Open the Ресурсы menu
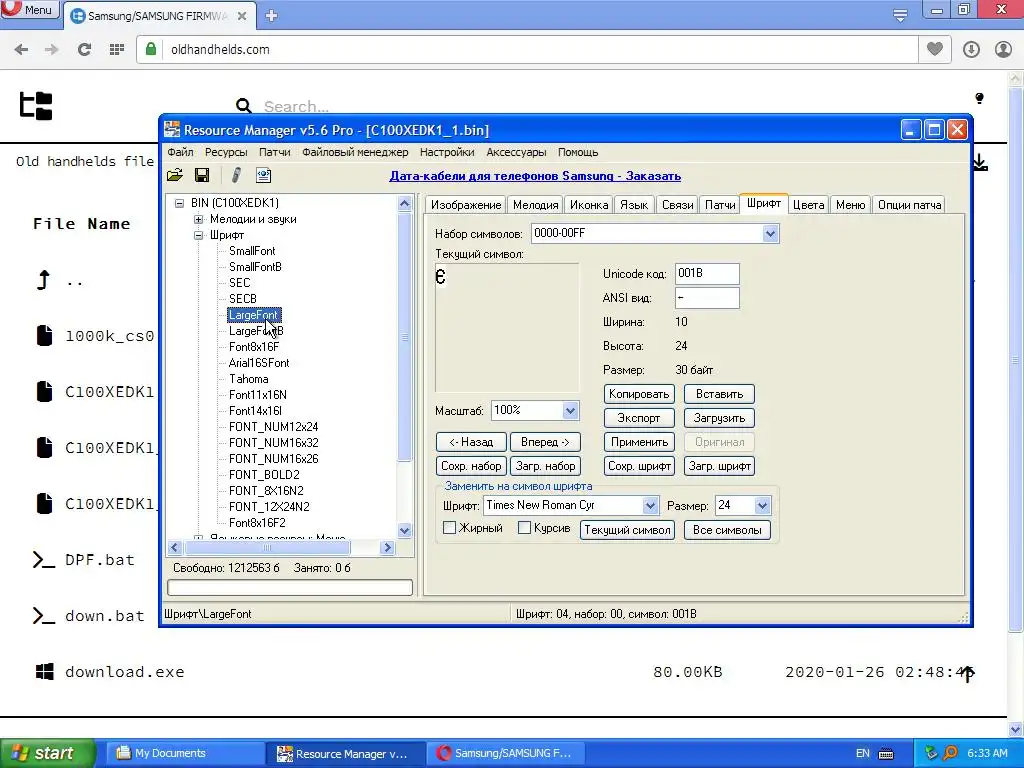This screenshot has width=1024, height=768. tap(226, 152)
